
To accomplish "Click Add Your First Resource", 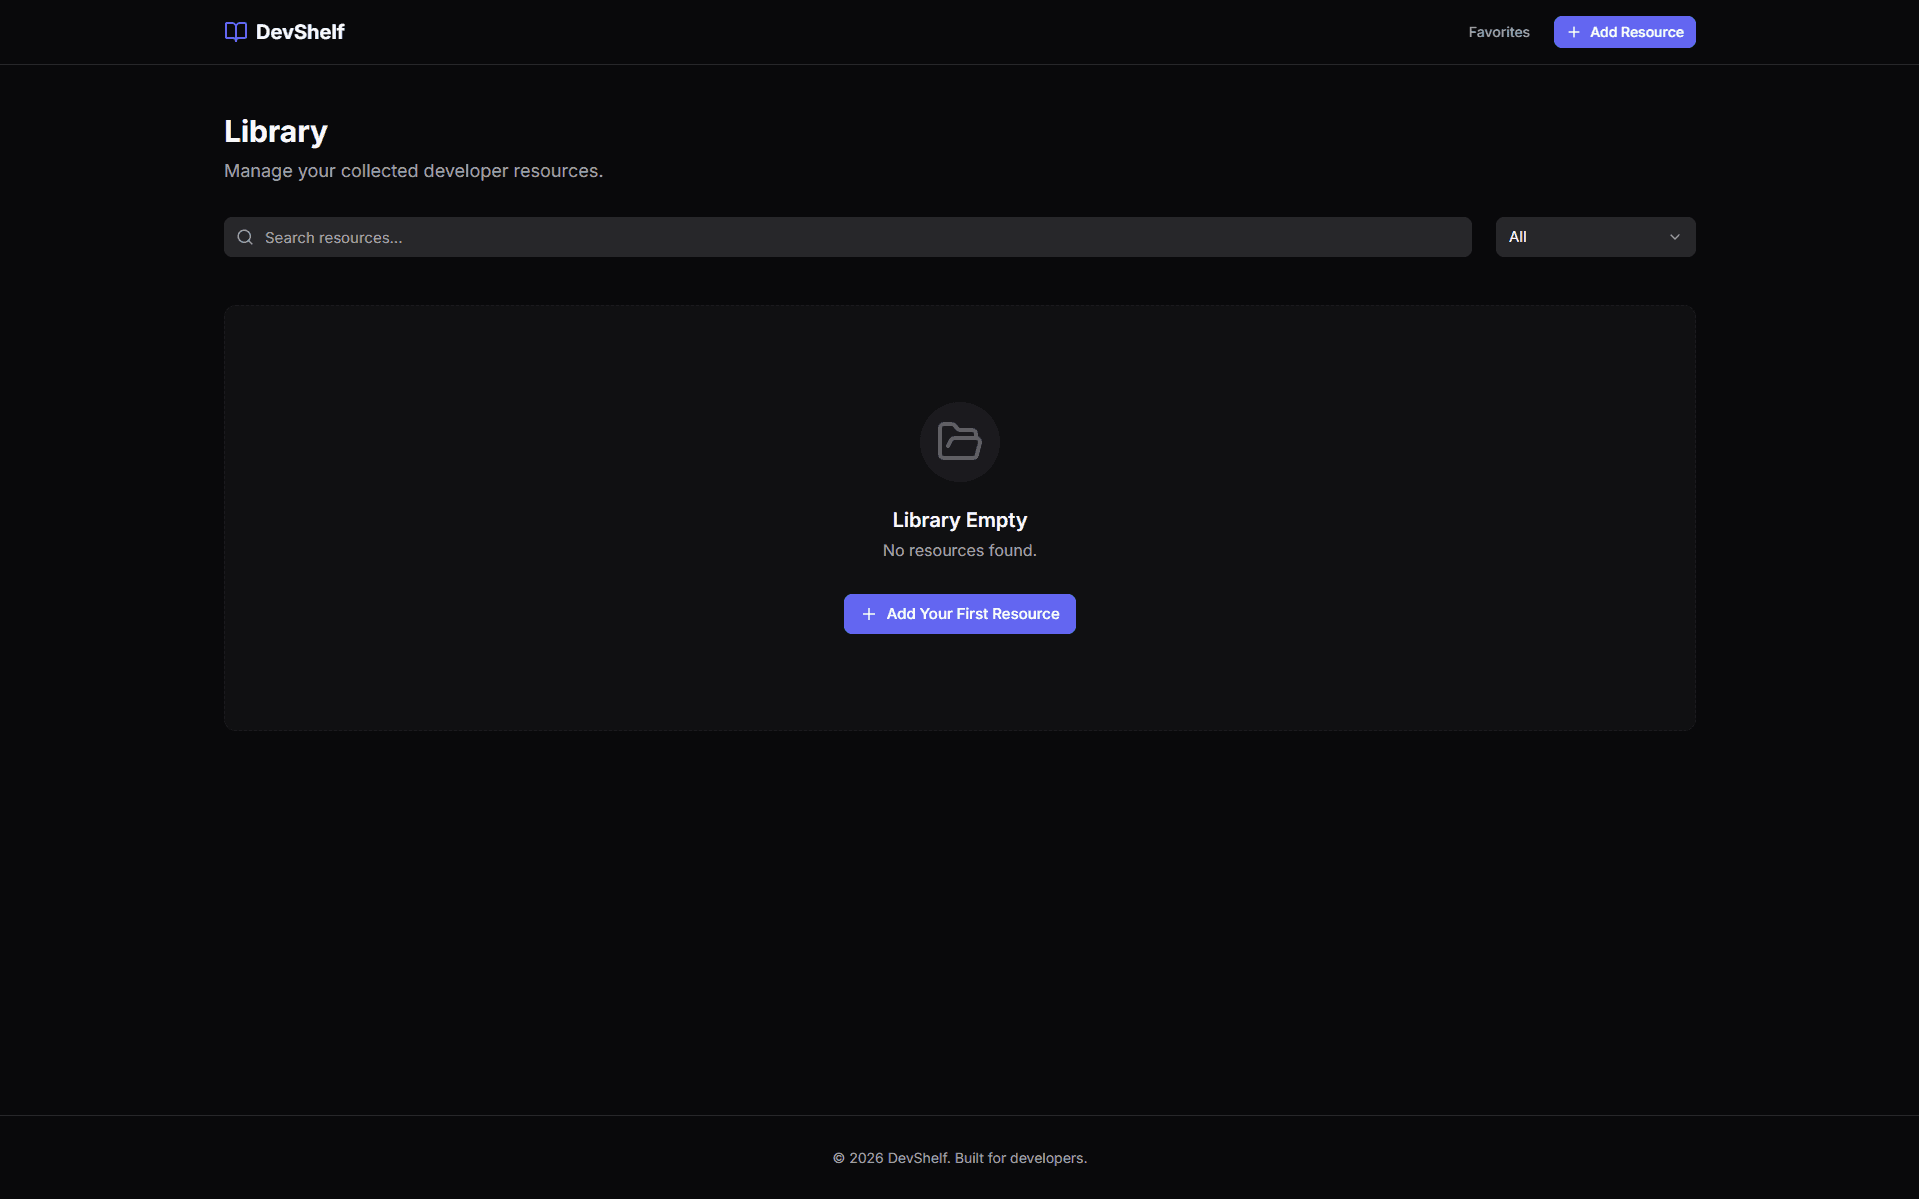I will point(959,613).
